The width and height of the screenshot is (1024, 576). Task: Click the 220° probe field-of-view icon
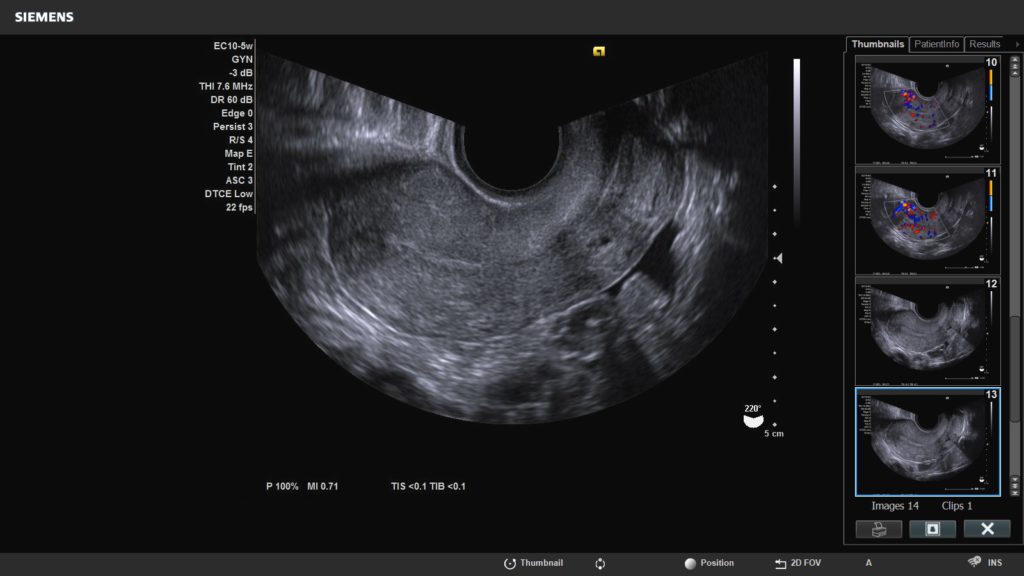tap(752, 419)
